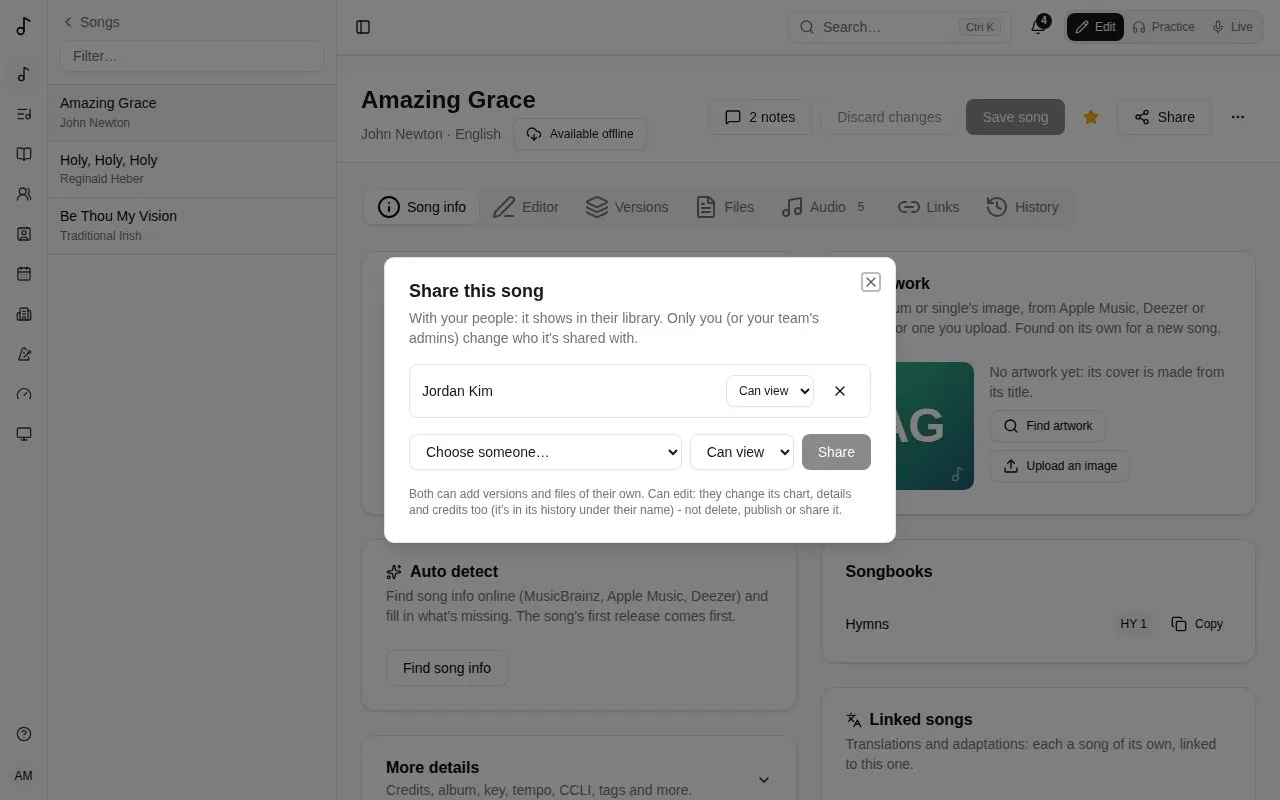Click the app logo music note

pyautogui.click(x=24, y=27)
